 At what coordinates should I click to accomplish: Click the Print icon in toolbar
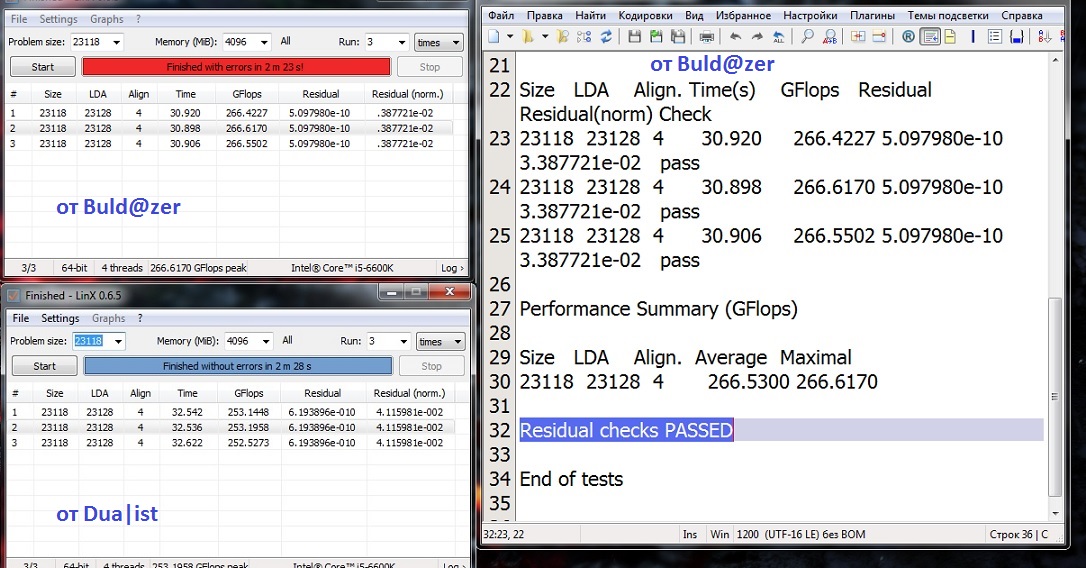click(x=707, y=37)
